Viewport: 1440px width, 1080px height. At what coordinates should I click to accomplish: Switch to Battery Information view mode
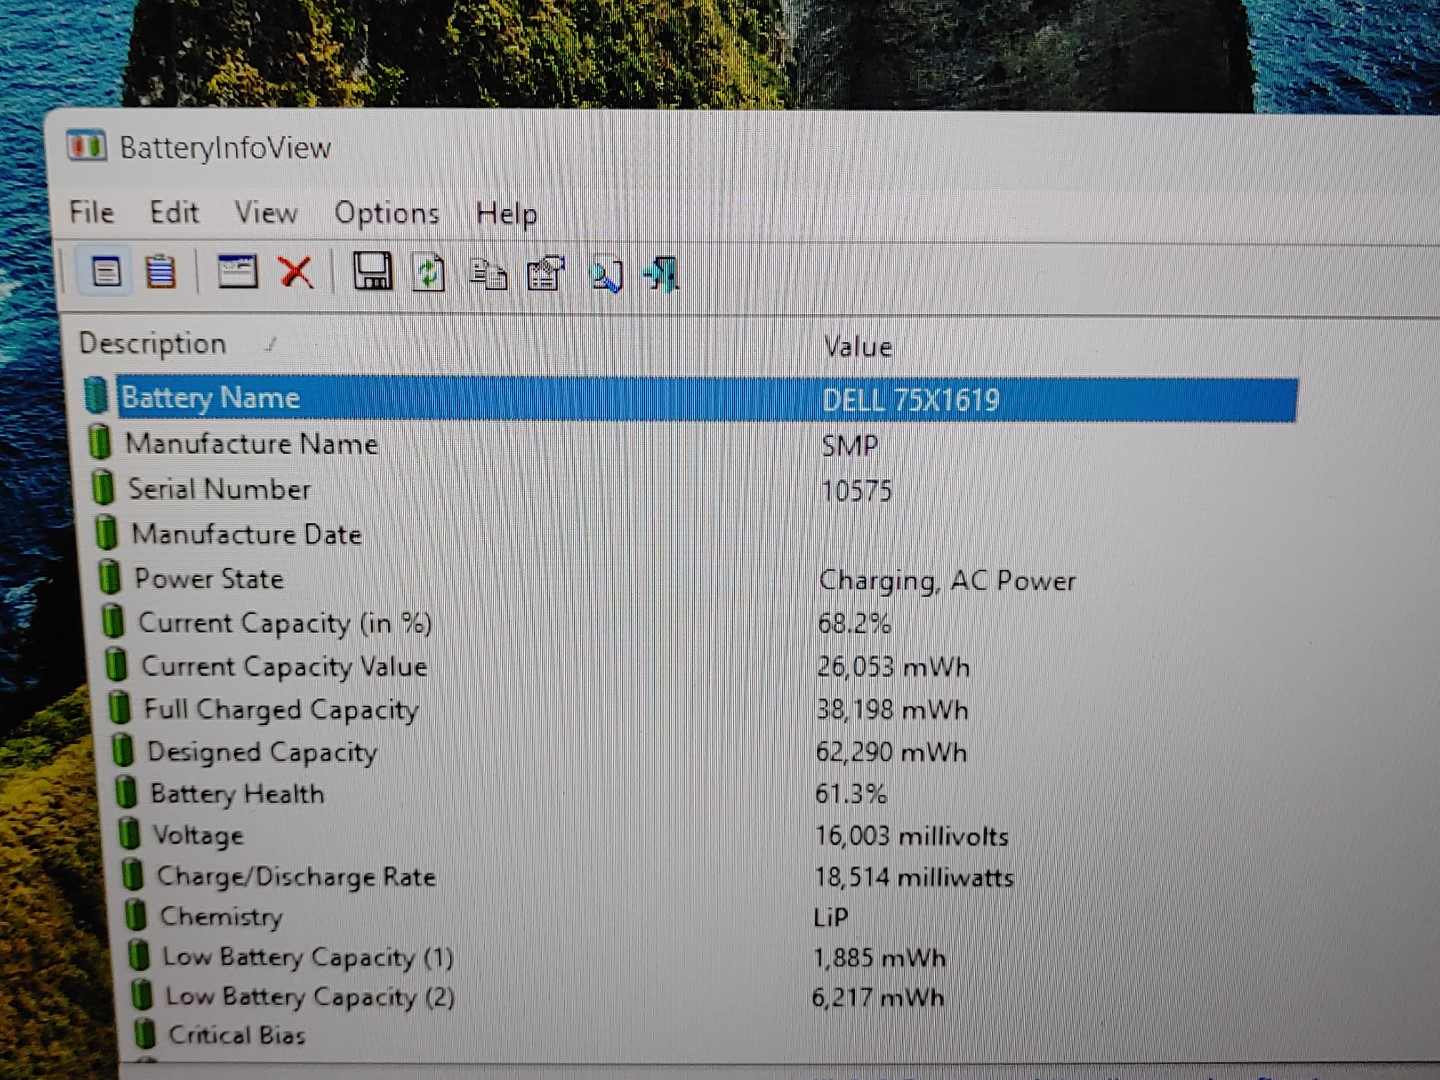click(106, 271)
